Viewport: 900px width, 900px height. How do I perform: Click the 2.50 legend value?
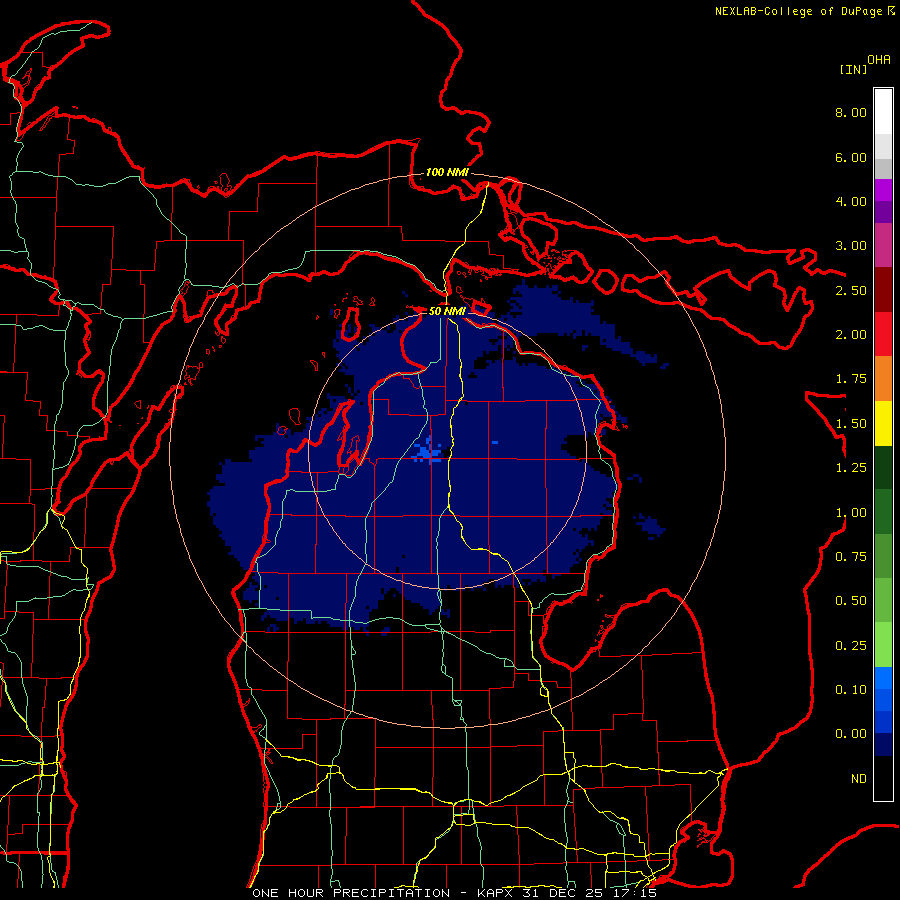coord(851,290)
